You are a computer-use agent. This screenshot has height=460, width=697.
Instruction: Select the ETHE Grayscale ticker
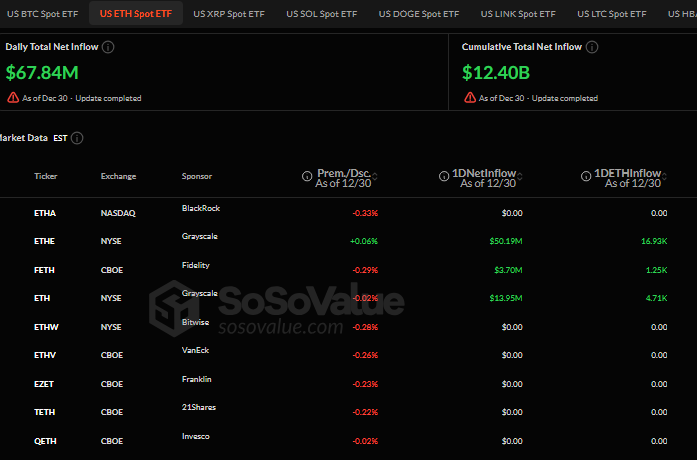(x=46, y=241)
